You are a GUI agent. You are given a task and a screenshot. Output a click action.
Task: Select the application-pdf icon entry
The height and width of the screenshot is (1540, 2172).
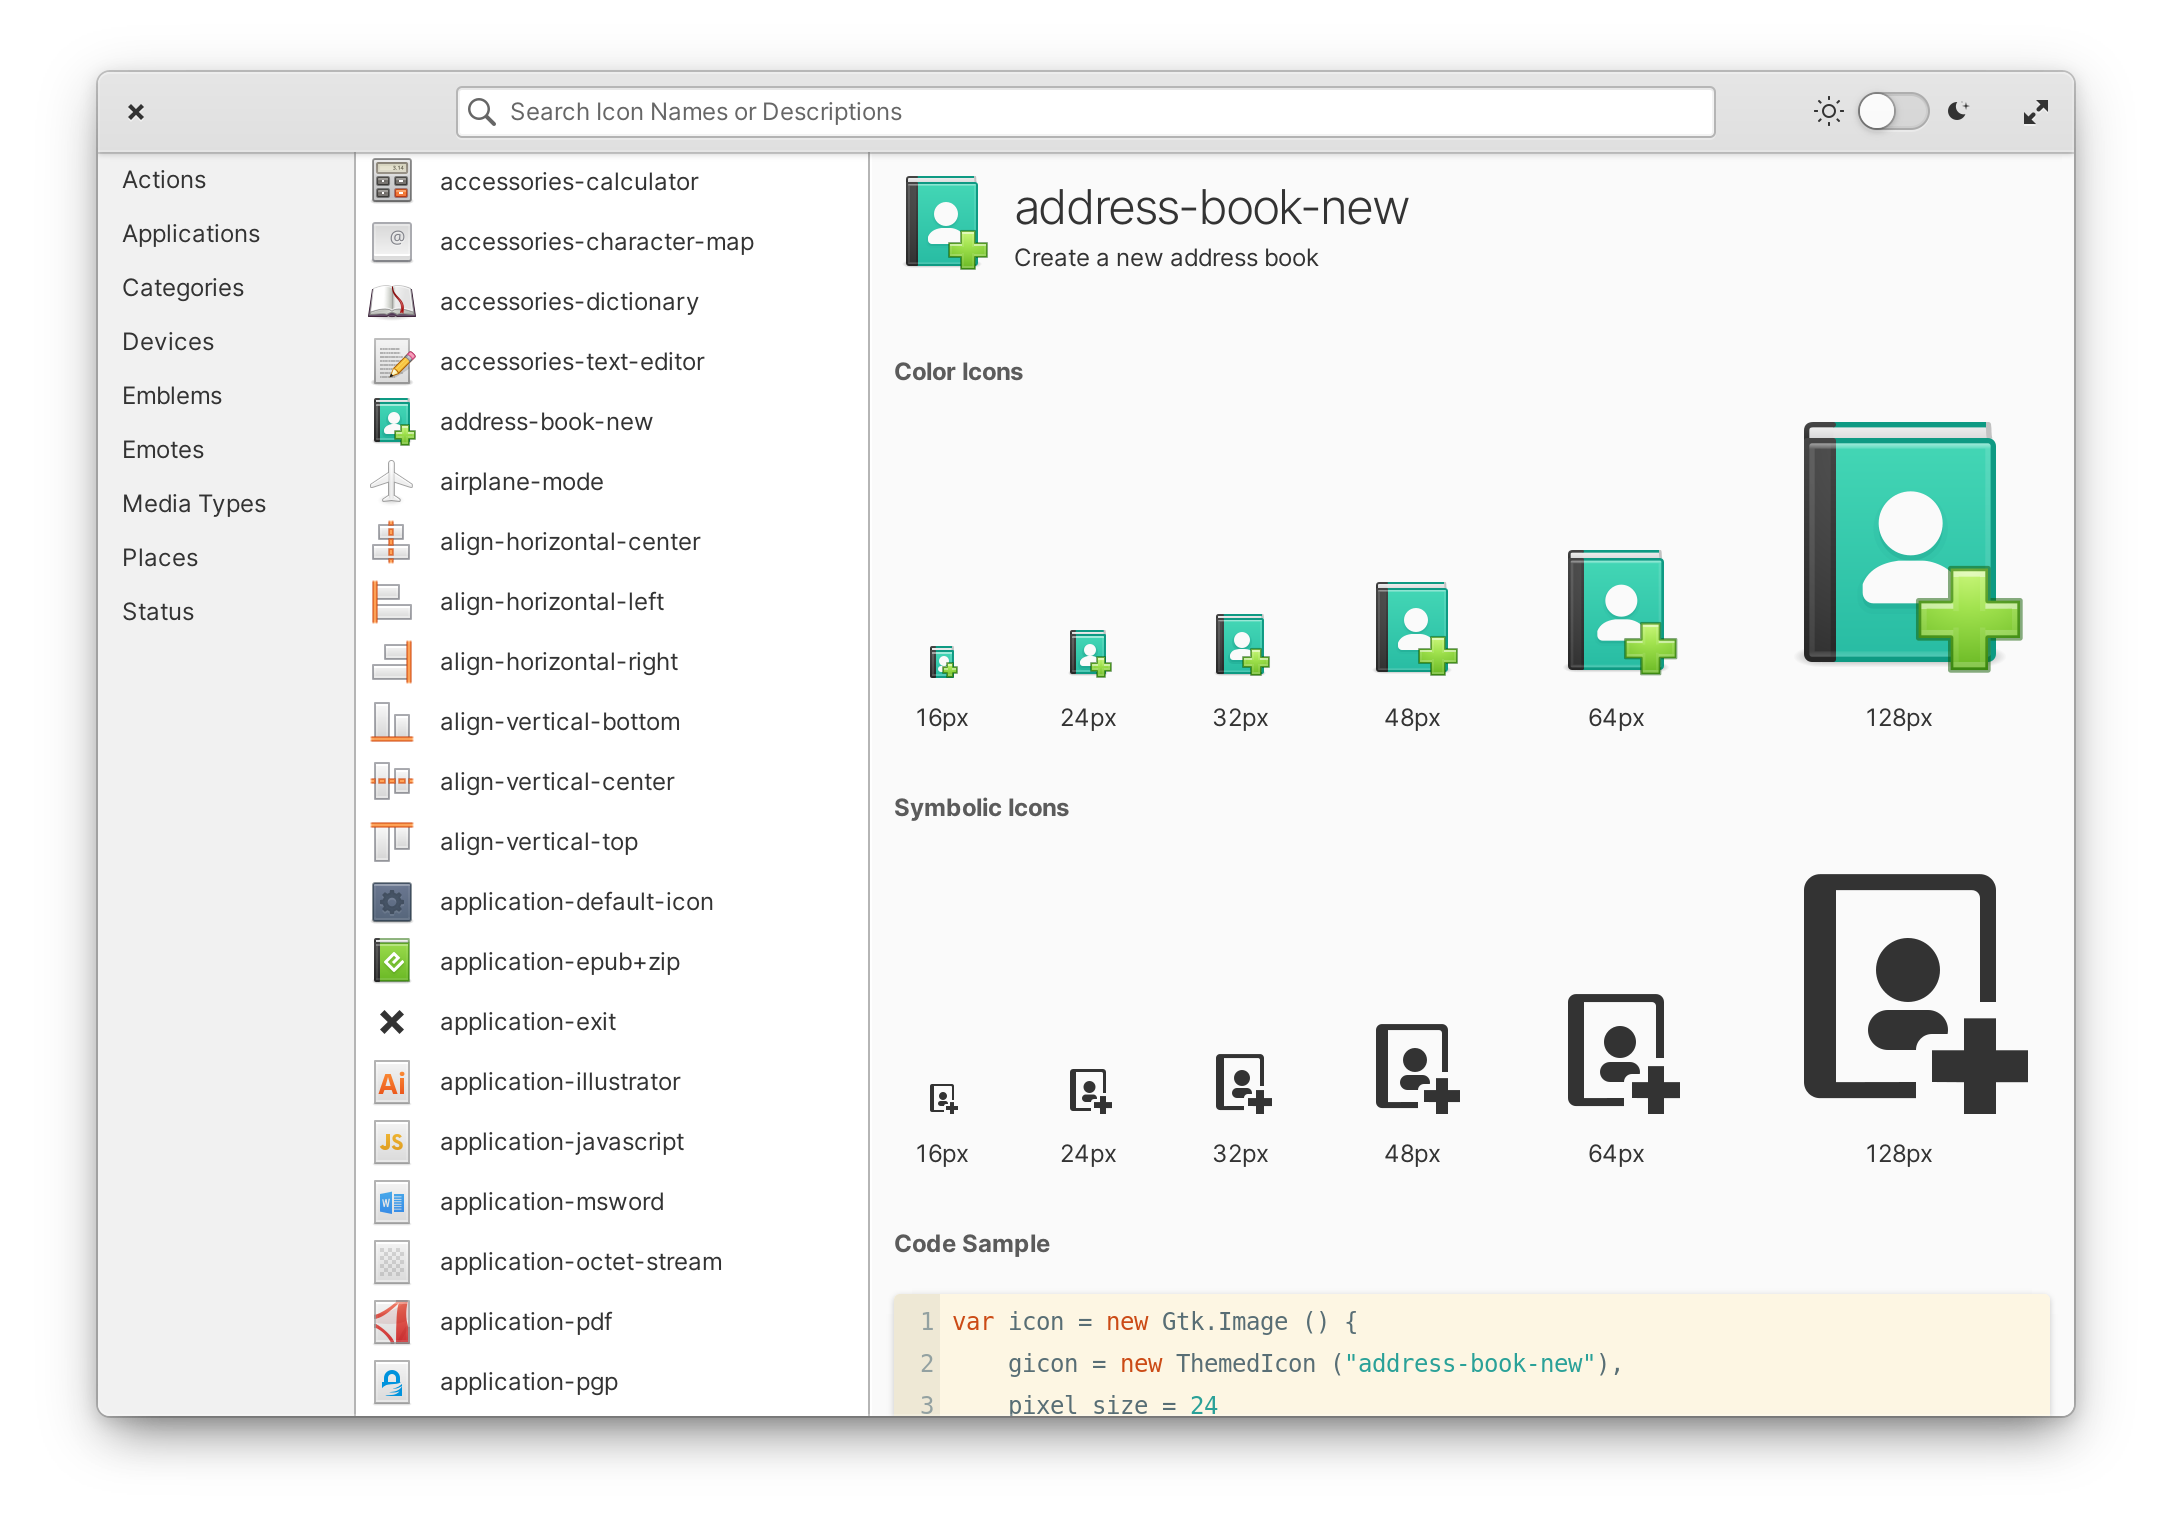525,1322
